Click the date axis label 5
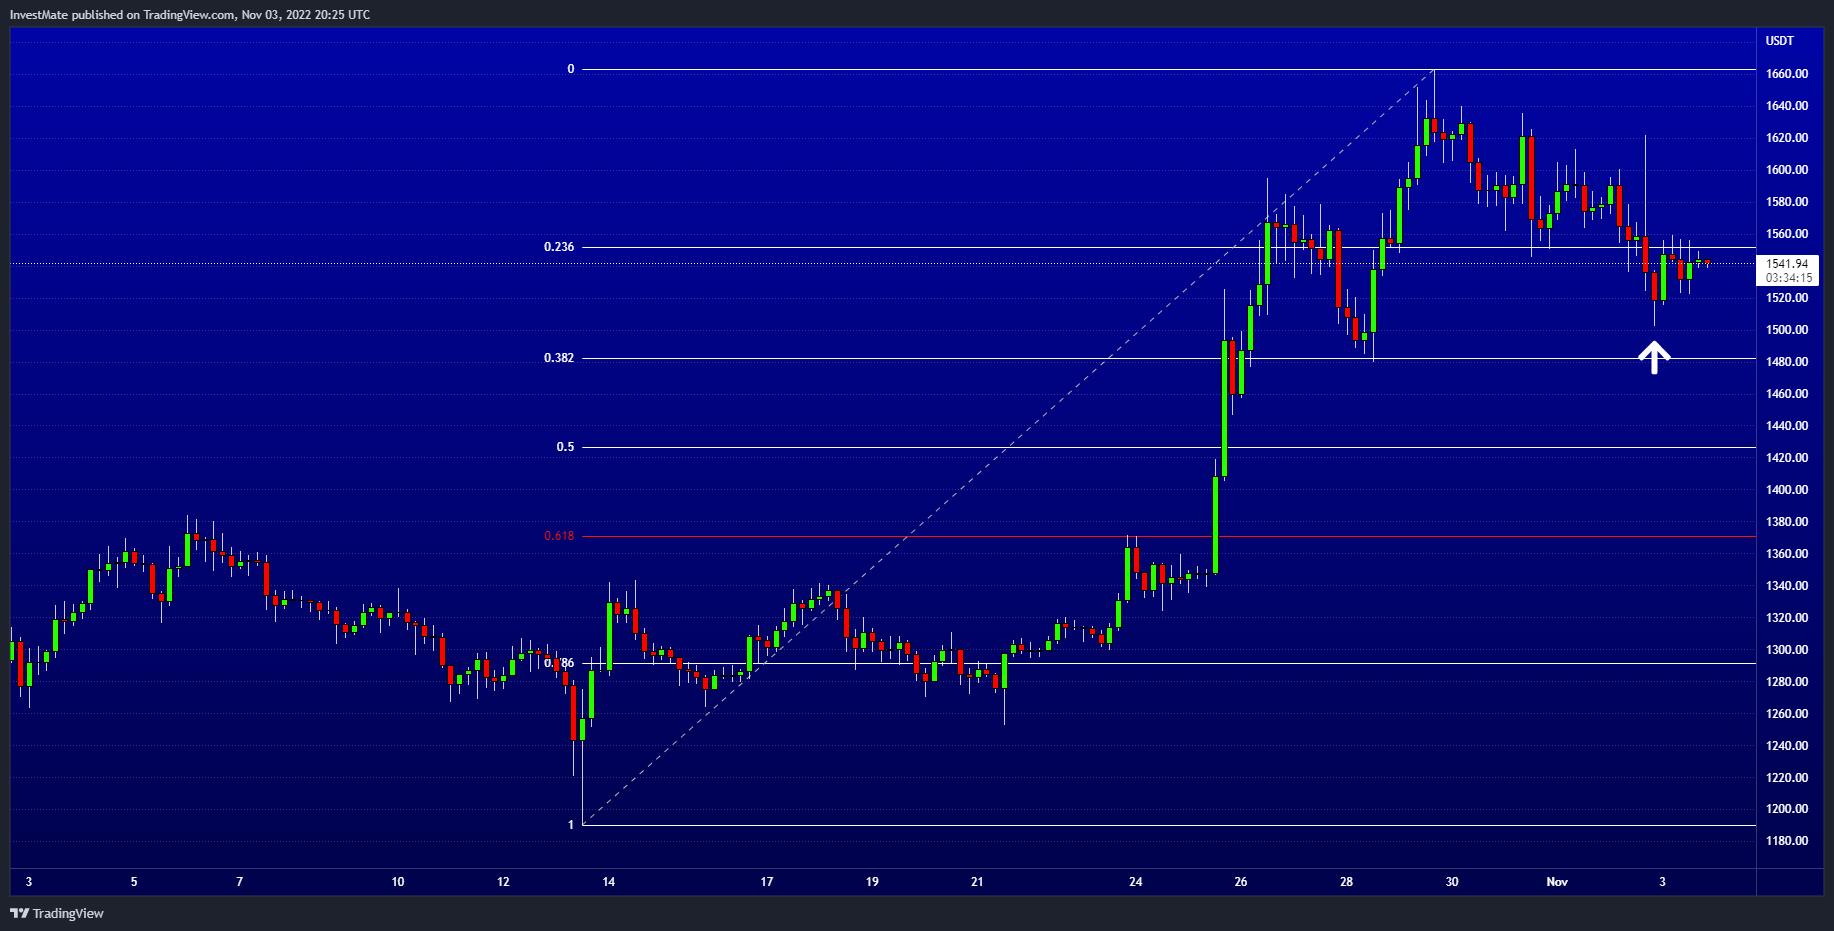The width and height of the screenshot is (1834, 931). [134, 882]
